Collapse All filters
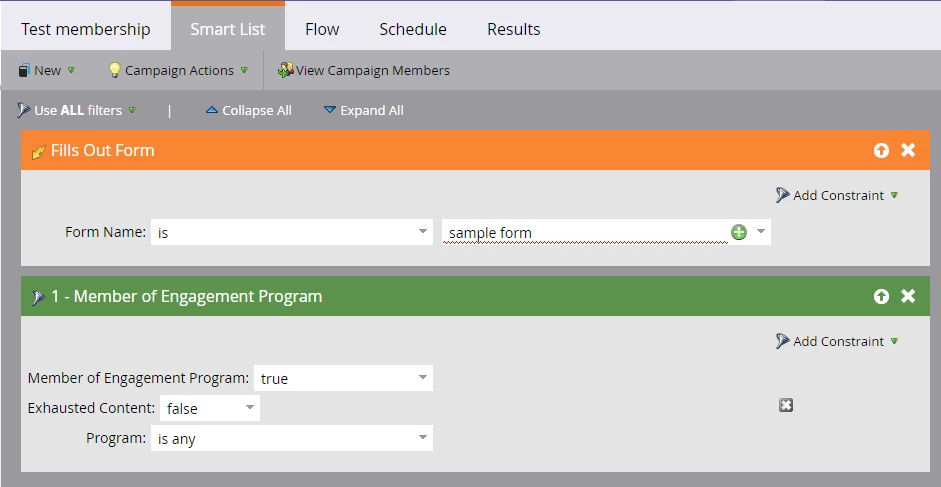Viewport: 941px width, 487px height. pos(248,110)
